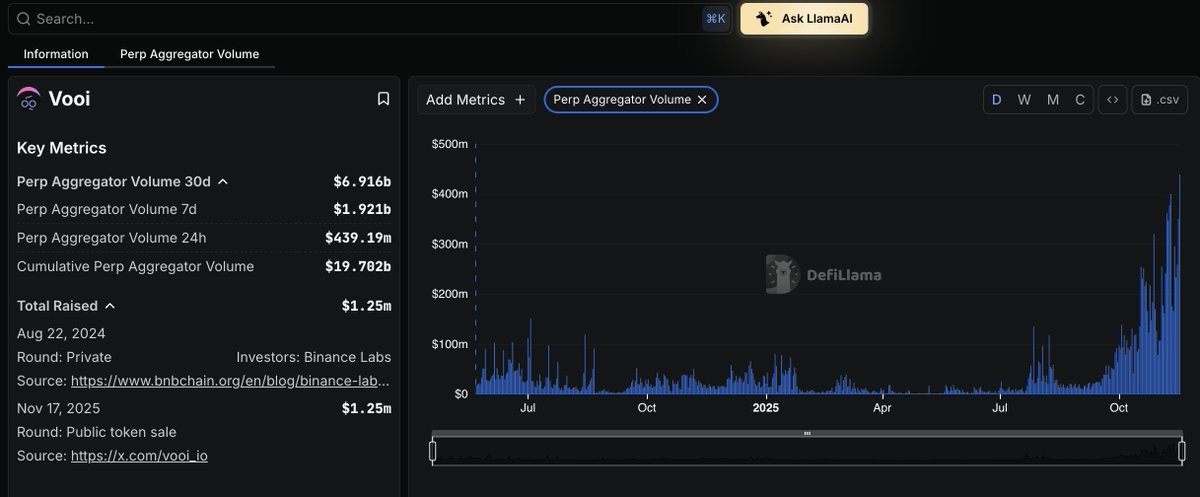Click the Round: Private text
This screenshot has height=497, width=1200.
65,357
